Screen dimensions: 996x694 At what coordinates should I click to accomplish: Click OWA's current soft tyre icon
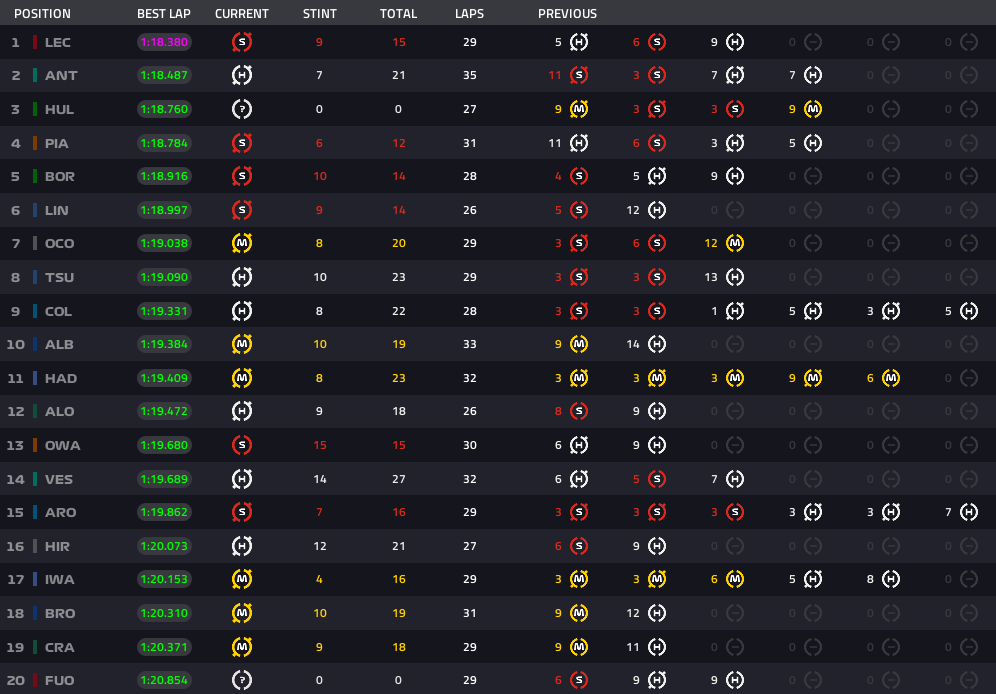coord(242,445)
